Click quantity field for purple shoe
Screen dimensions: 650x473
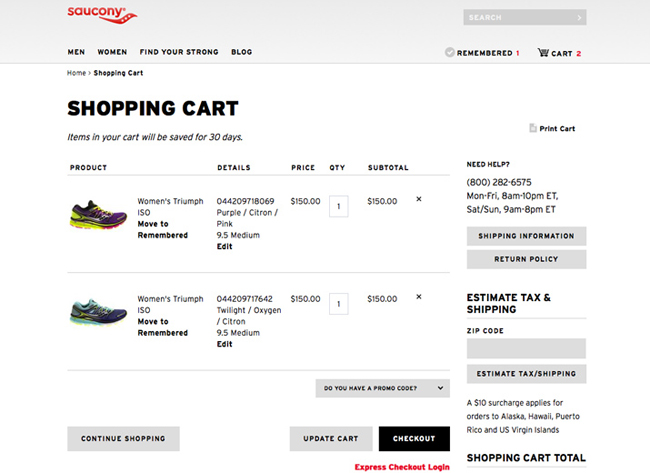pos(338,206)
